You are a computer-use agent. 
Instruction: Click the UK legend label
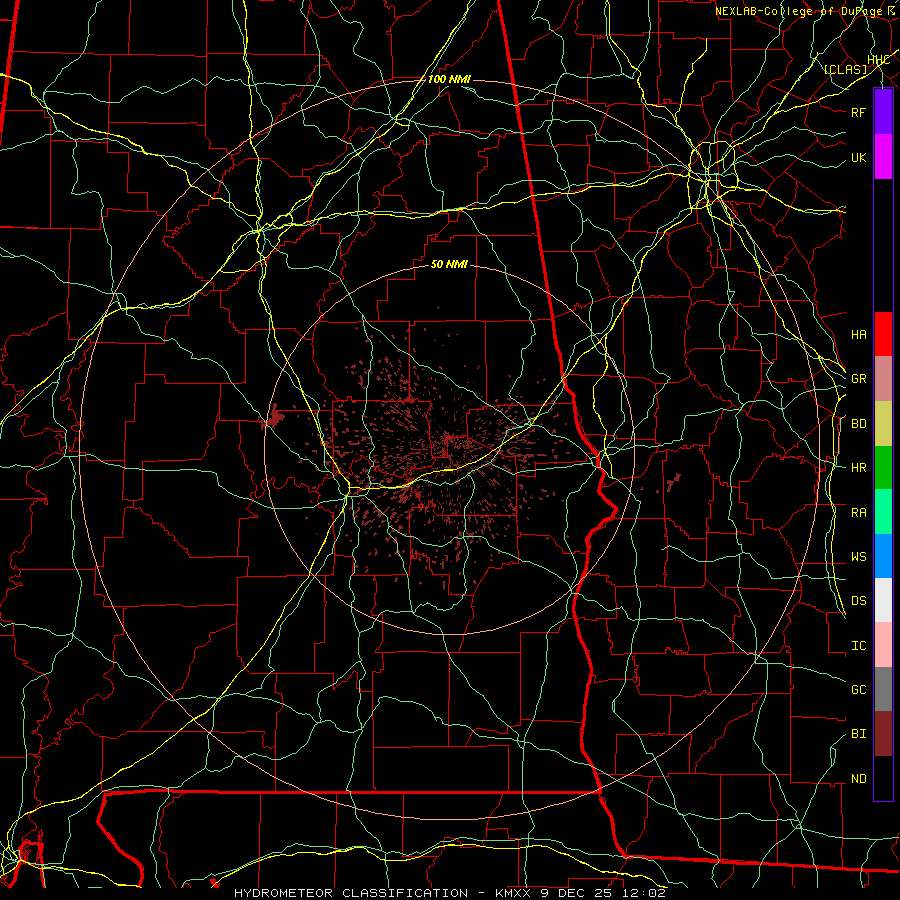coord(859,157)
